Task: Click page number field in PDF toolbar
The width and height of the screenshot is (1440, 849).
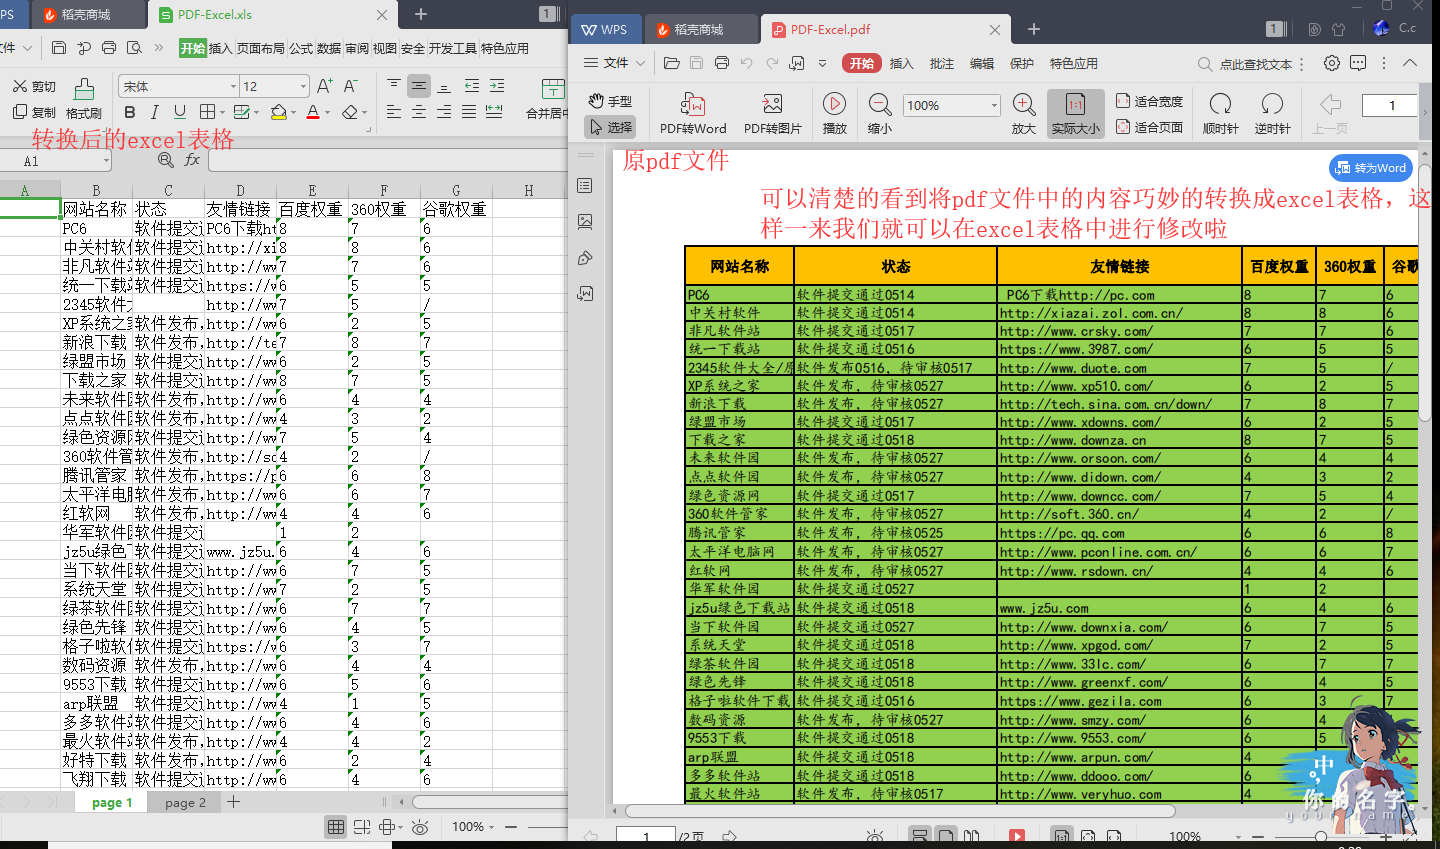Action: point(1391,105)
